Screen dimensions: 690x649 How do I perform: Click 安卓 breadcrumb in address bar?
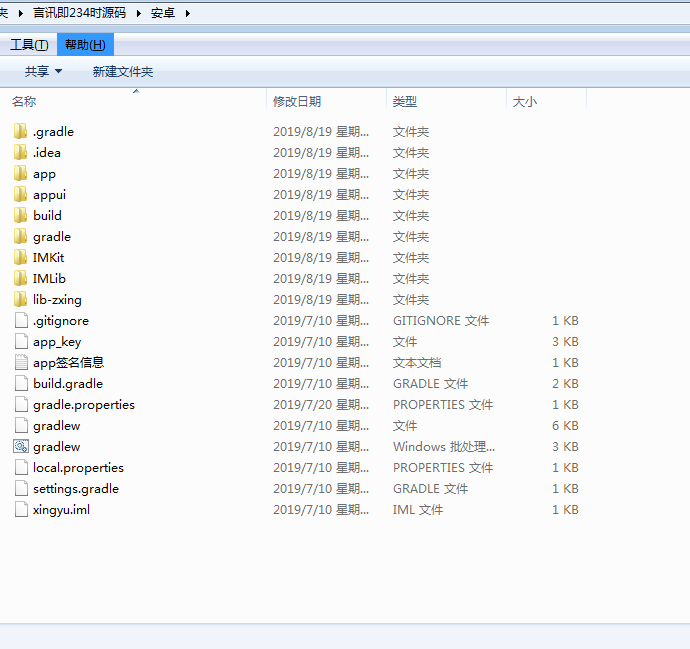(163, 13)
